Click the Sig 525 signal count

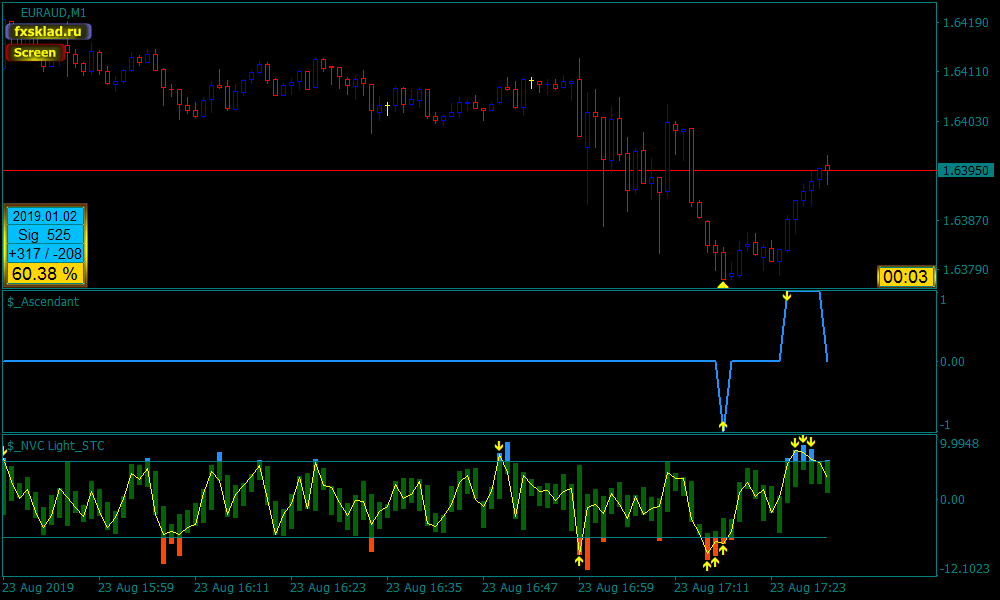[46, 235]
